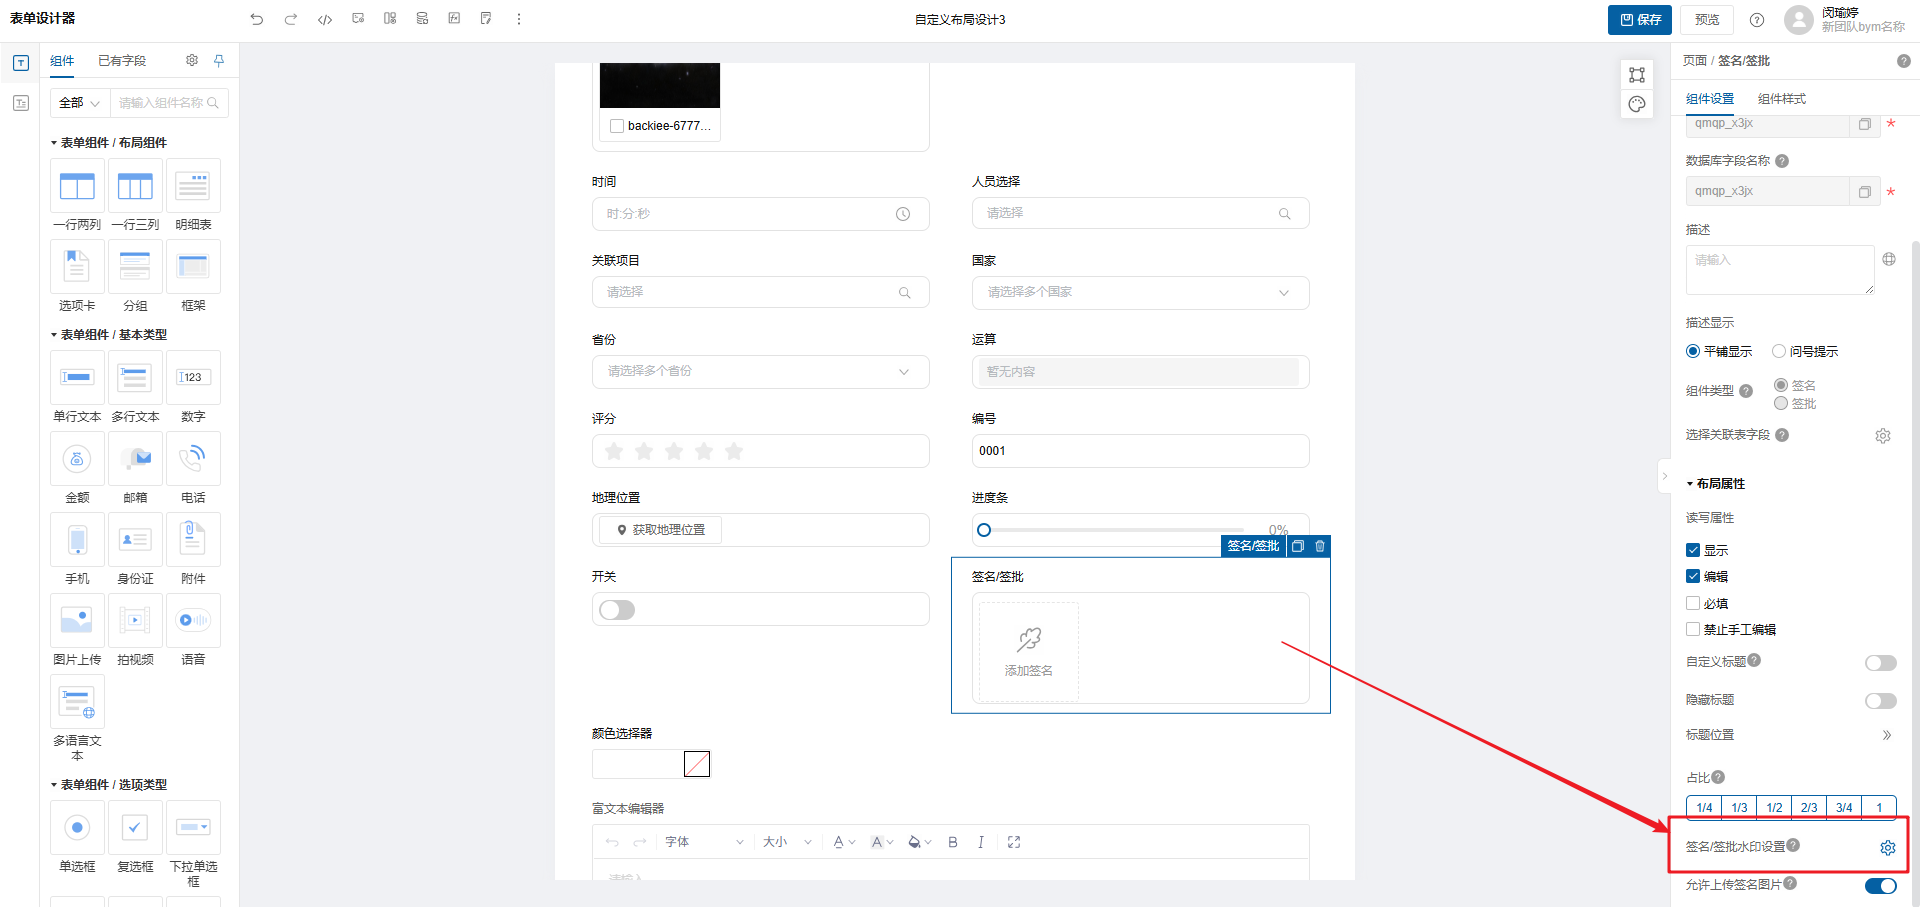Viewport: 1920px width, 907px height.
Task: Open the 大小 font size dropdown
Action: [787, 842]
